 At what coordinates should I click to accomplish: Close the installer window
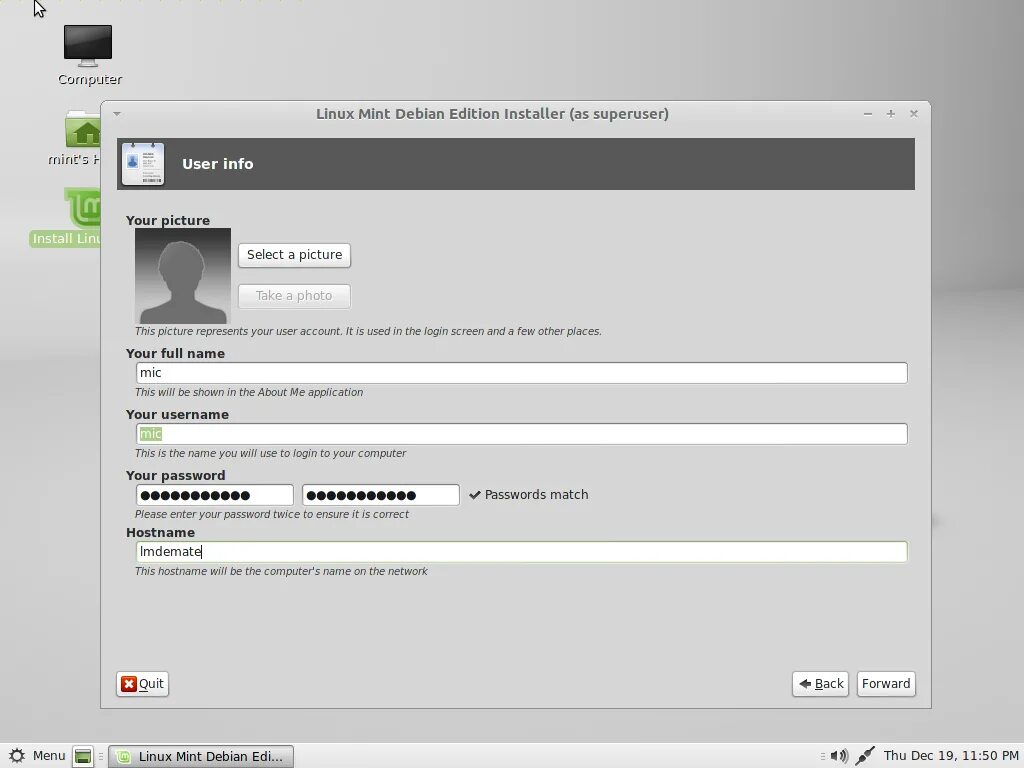tap(914, 114)
